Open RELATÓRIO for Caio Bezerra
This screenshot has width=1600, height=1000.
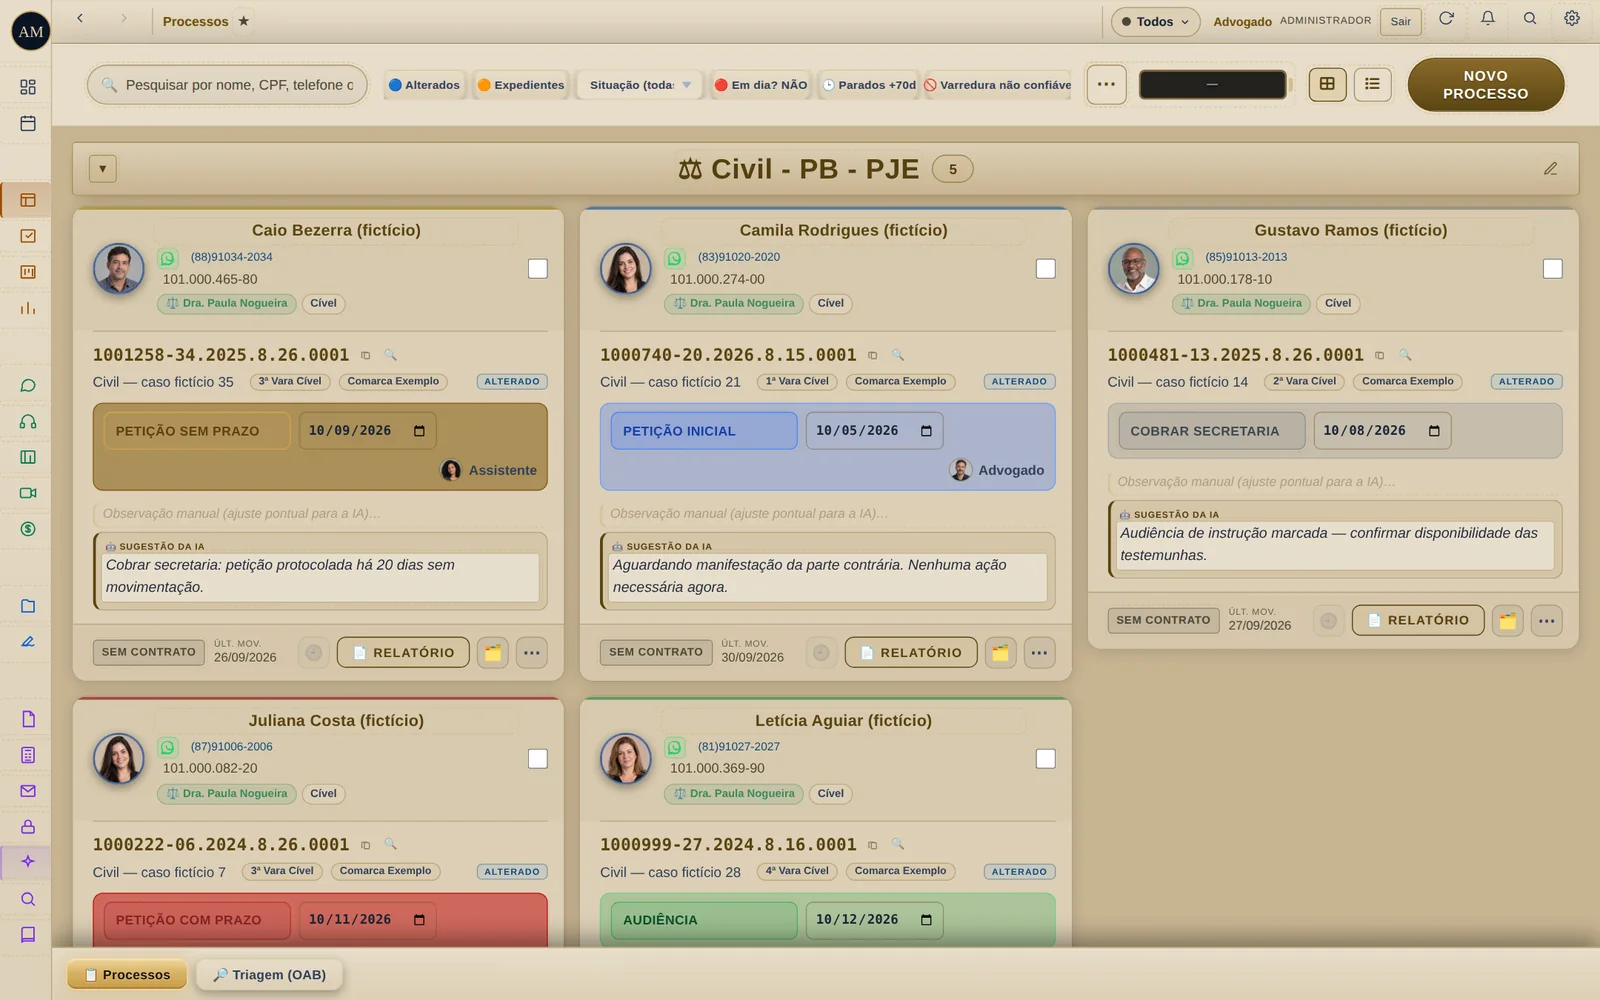(403, 653)
